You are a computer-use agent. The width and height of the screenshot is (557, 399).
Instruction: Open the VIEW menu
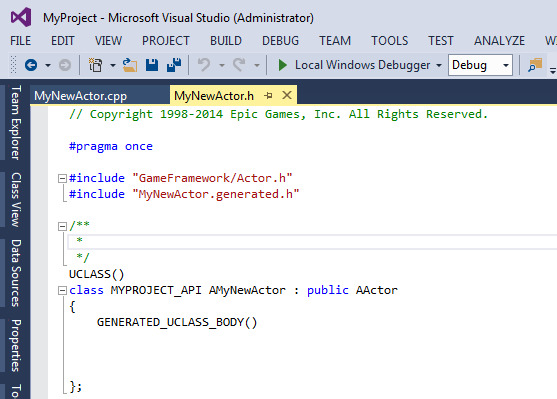pos(108,41)
